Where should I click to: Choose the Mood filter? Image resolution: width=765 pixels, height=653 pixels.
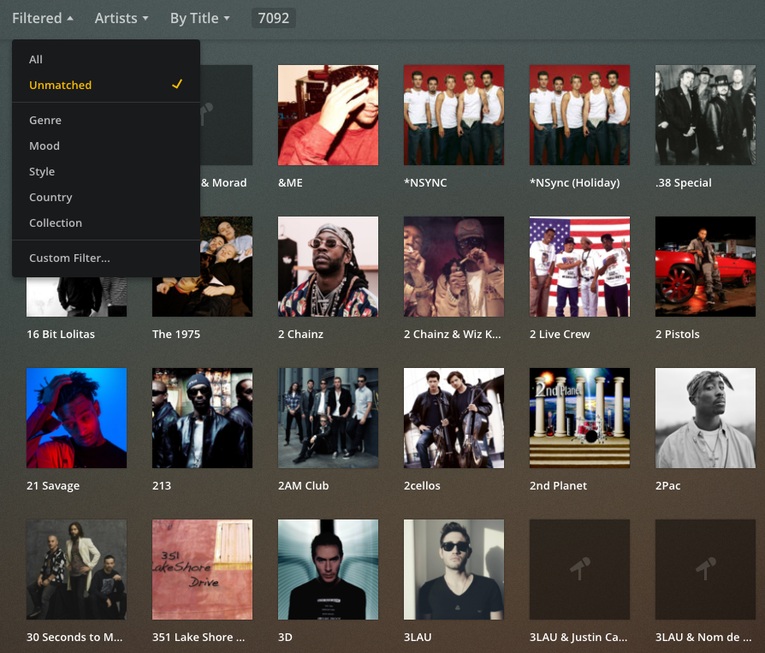(106, 146)
